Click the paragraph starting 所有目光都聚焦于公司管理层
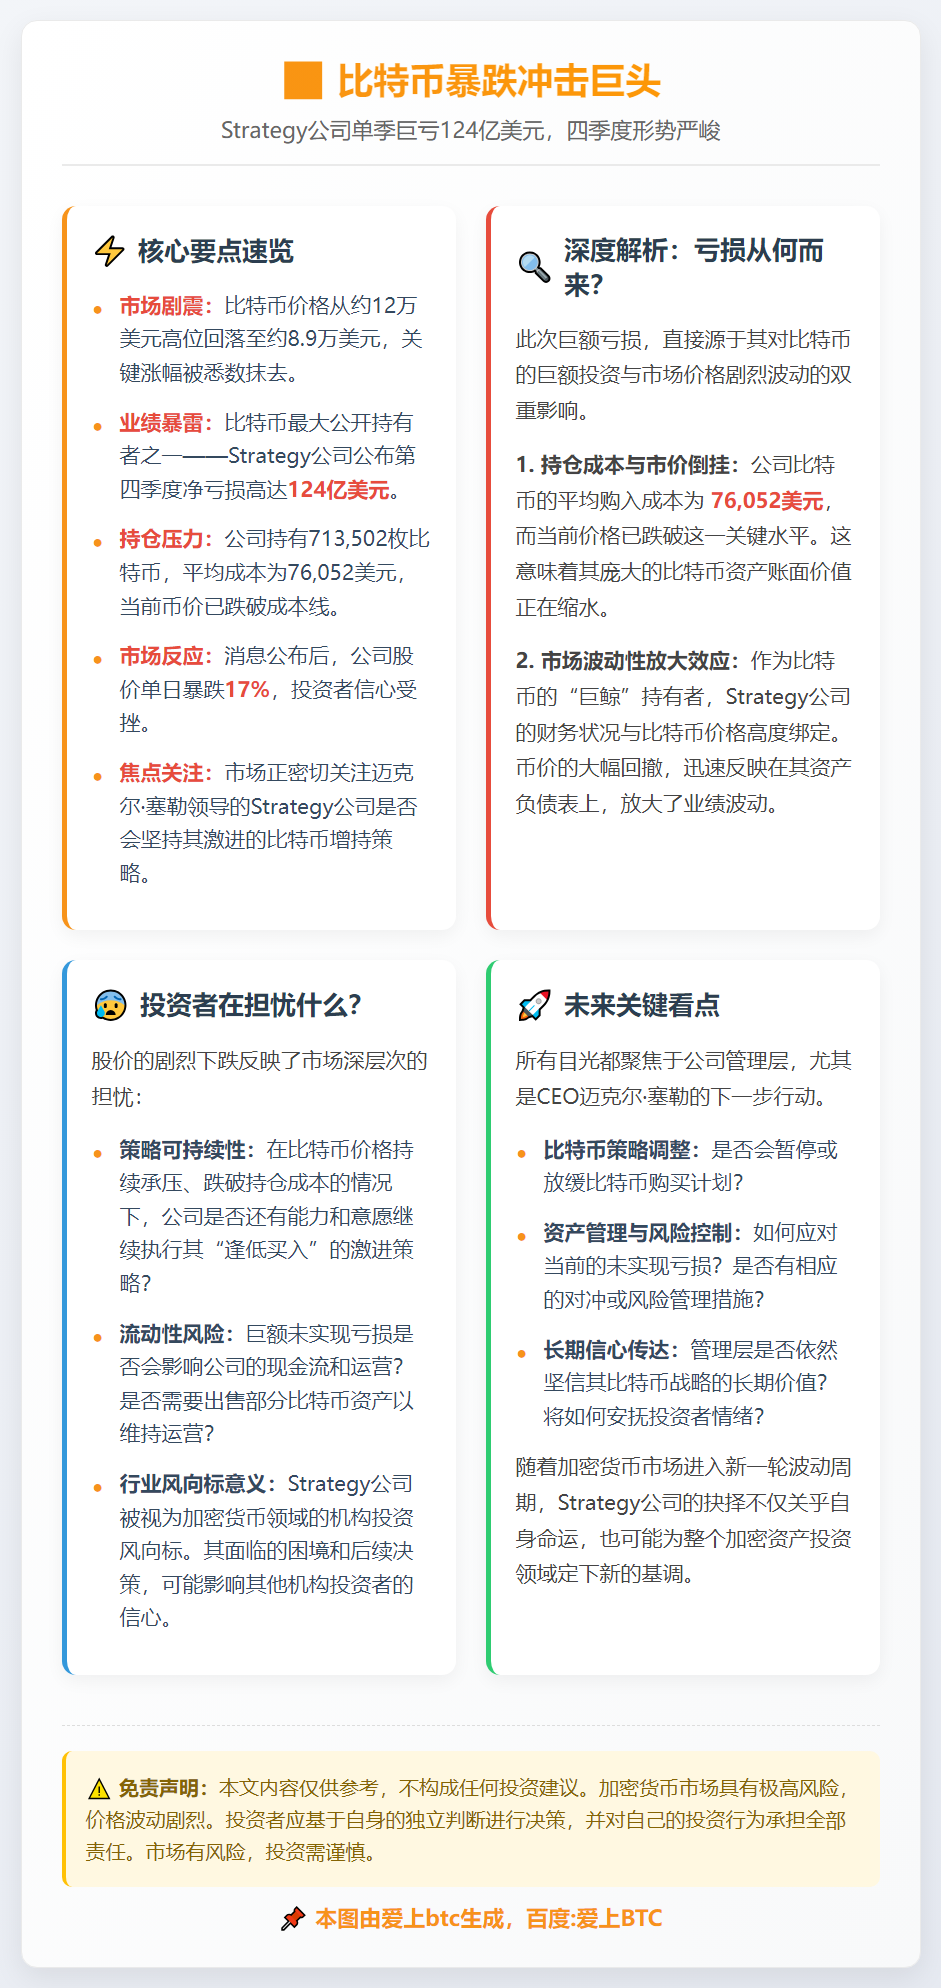The height and width of the screenshot is (1988, 941). point(684,1078)
